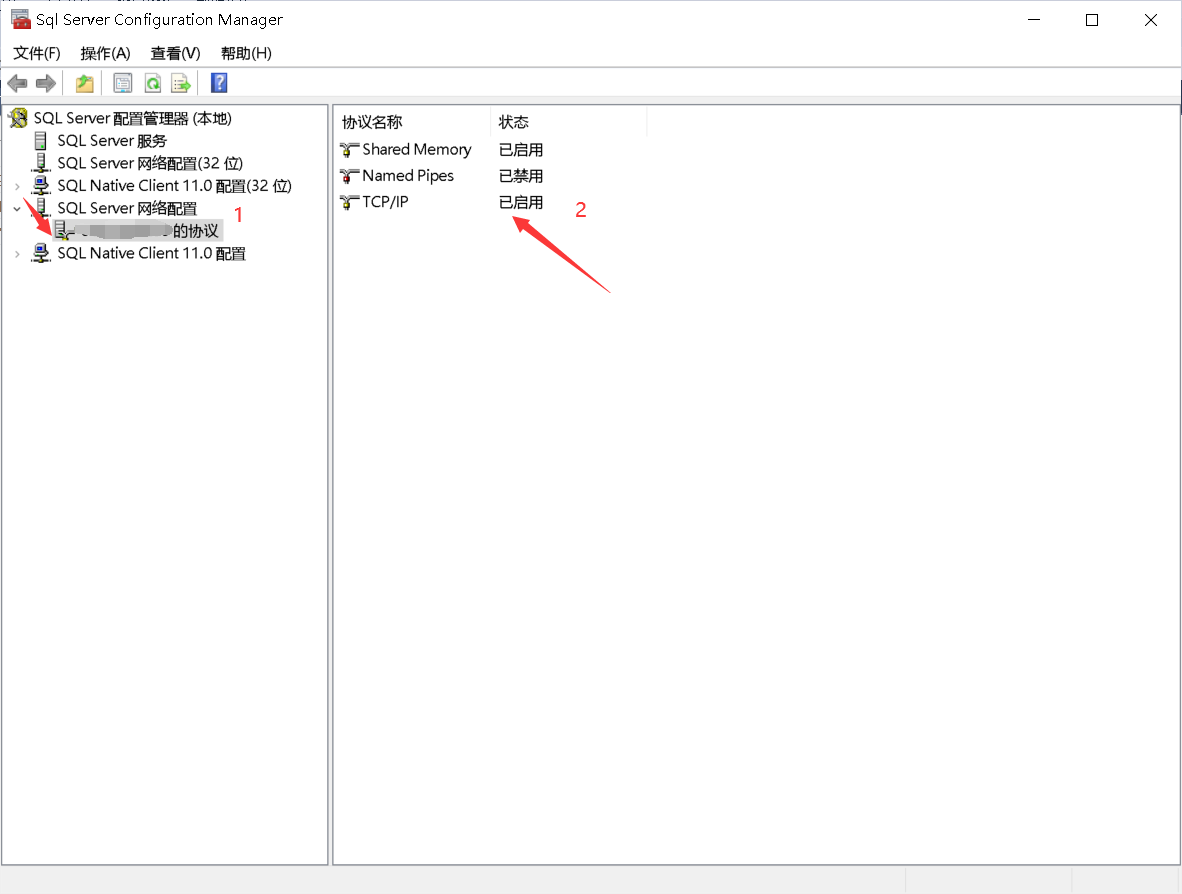
Task: Click the Refresh toolbar icon
Action: (x=153, y=83)
